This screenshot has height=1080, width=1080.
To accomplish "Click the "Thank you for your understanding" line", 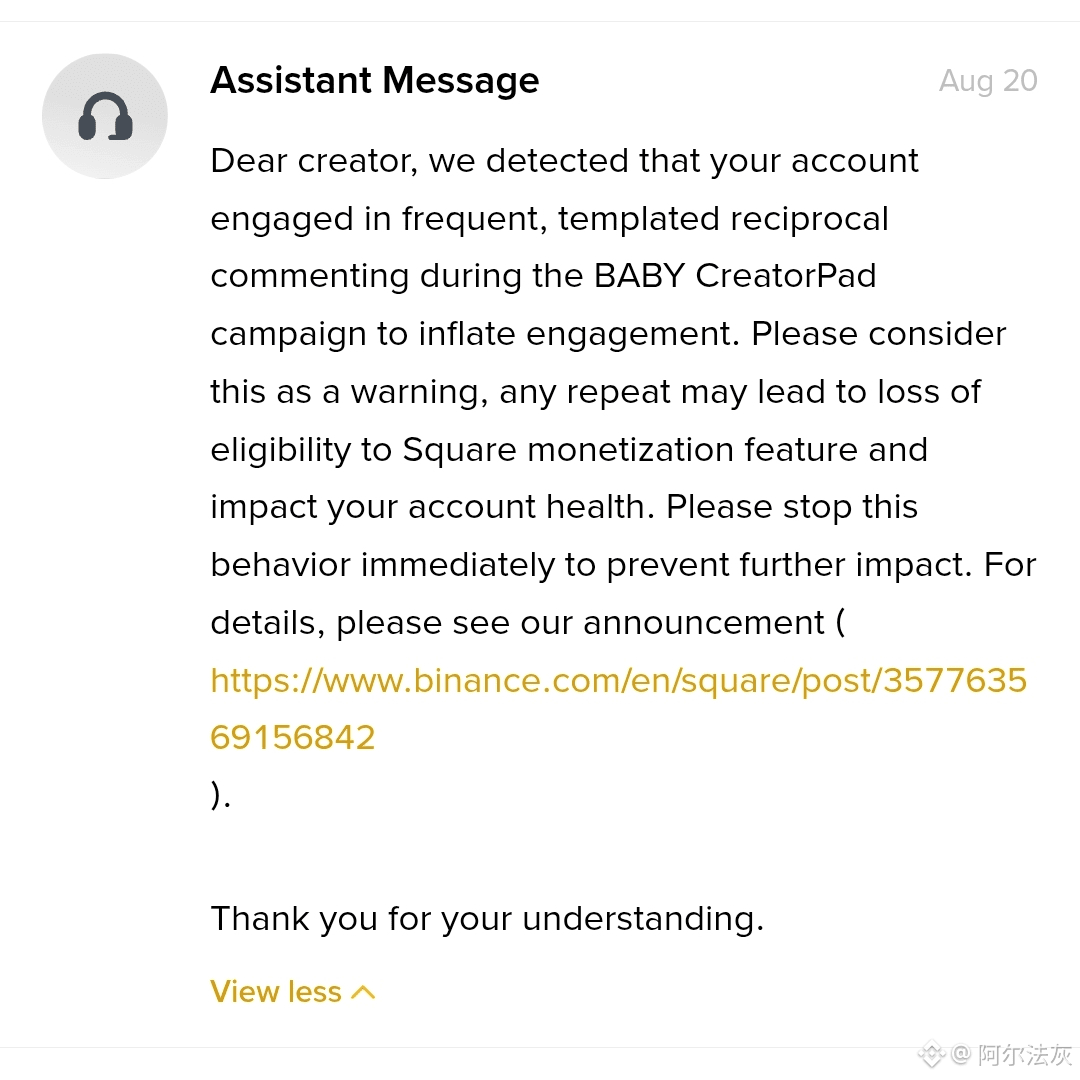I will 488,919.
